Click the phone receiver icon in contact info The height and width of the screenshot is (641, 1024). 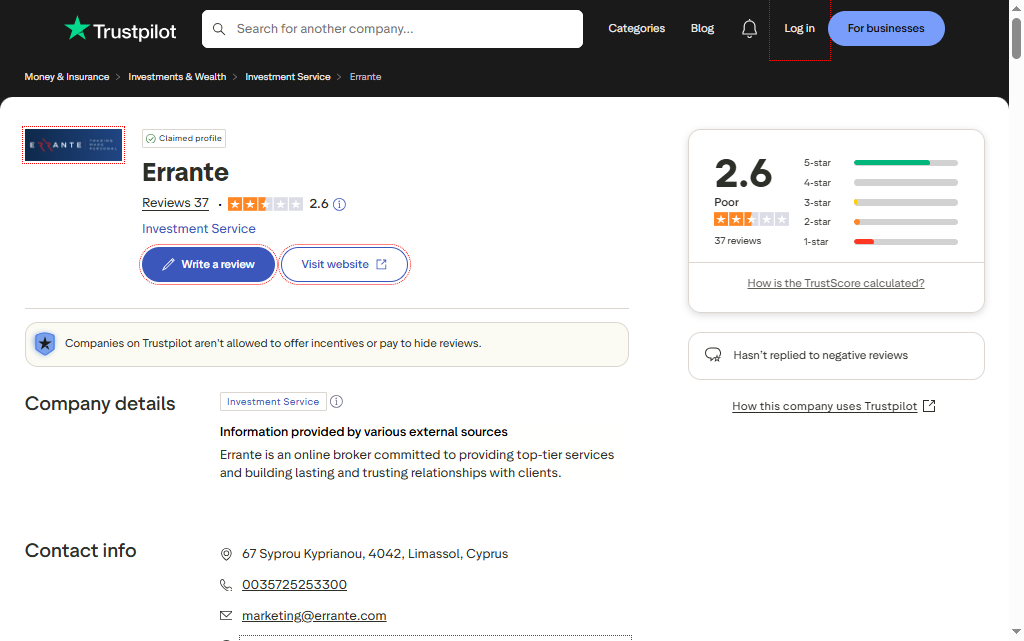(226, 584)
